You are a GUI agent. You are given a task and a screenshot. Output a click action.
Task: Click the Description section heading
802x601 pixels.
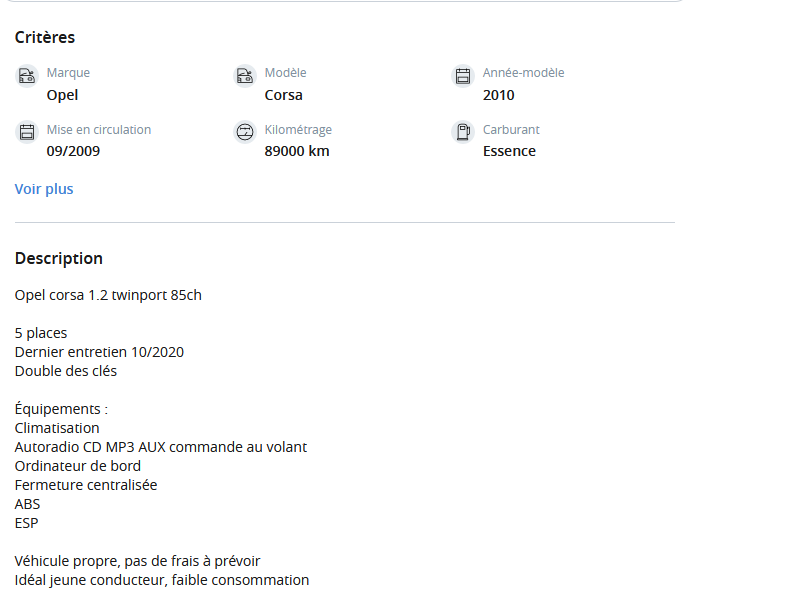click(59, 259)
